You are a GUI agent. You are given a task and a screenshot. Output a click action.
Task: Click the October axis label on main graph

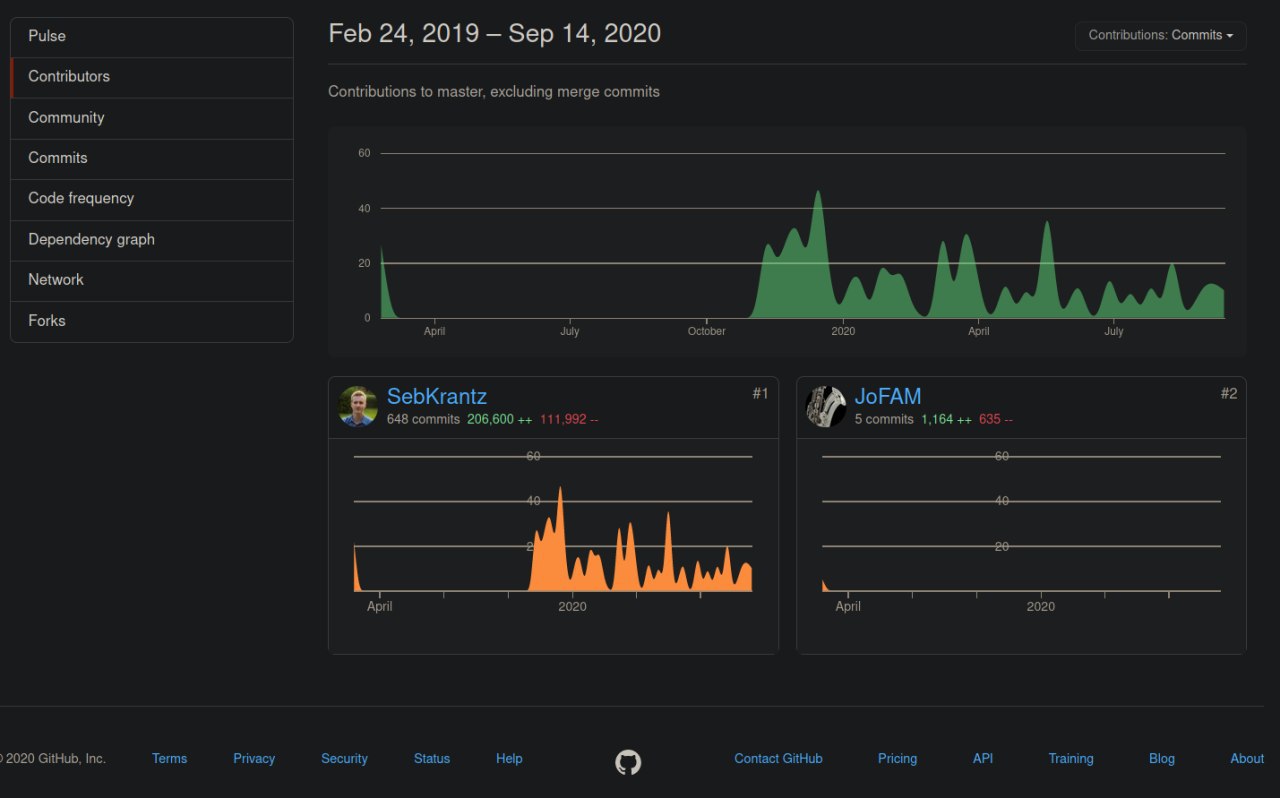[707, 331]
